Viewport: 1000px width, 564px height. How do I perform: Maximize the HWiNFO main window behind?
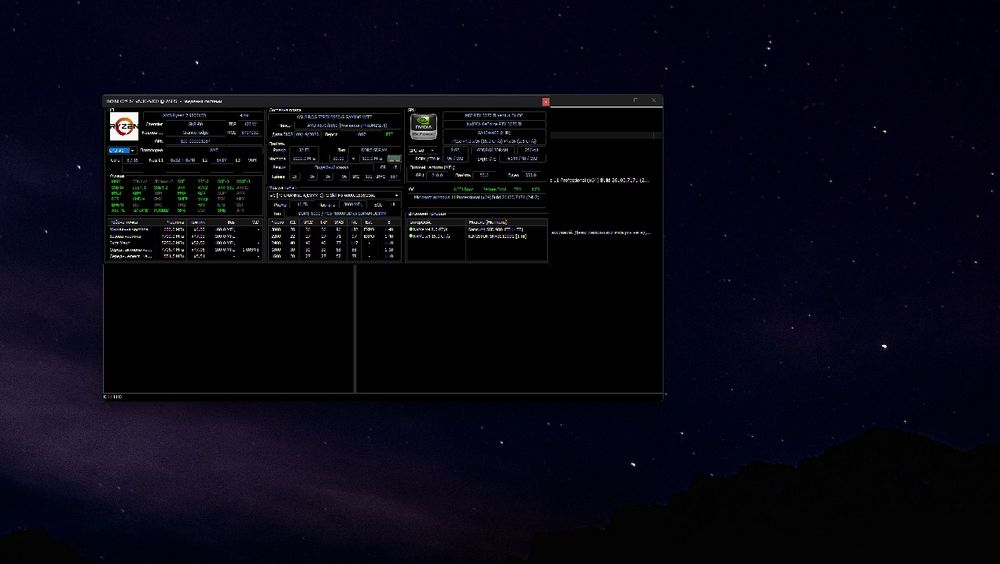(635, 101)
